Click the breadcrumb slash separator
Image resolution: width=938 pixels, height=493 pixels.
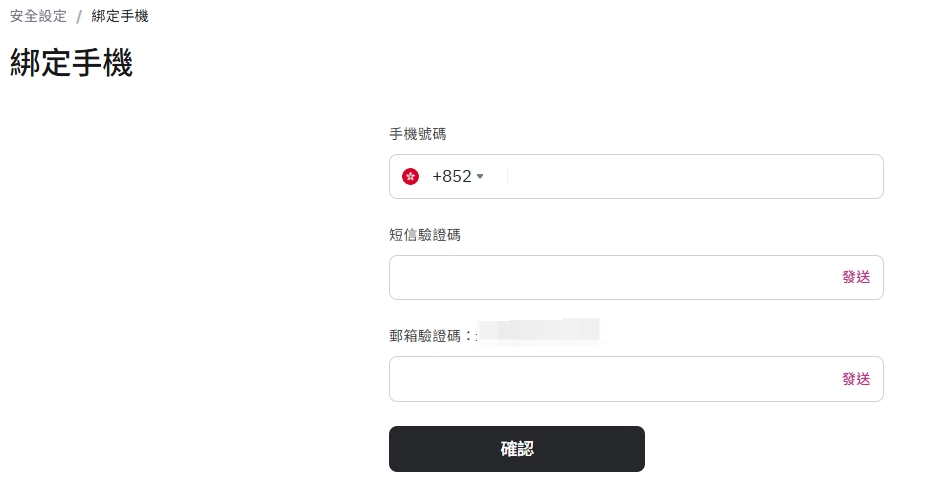pyautogui.click(x=79, y=17)
